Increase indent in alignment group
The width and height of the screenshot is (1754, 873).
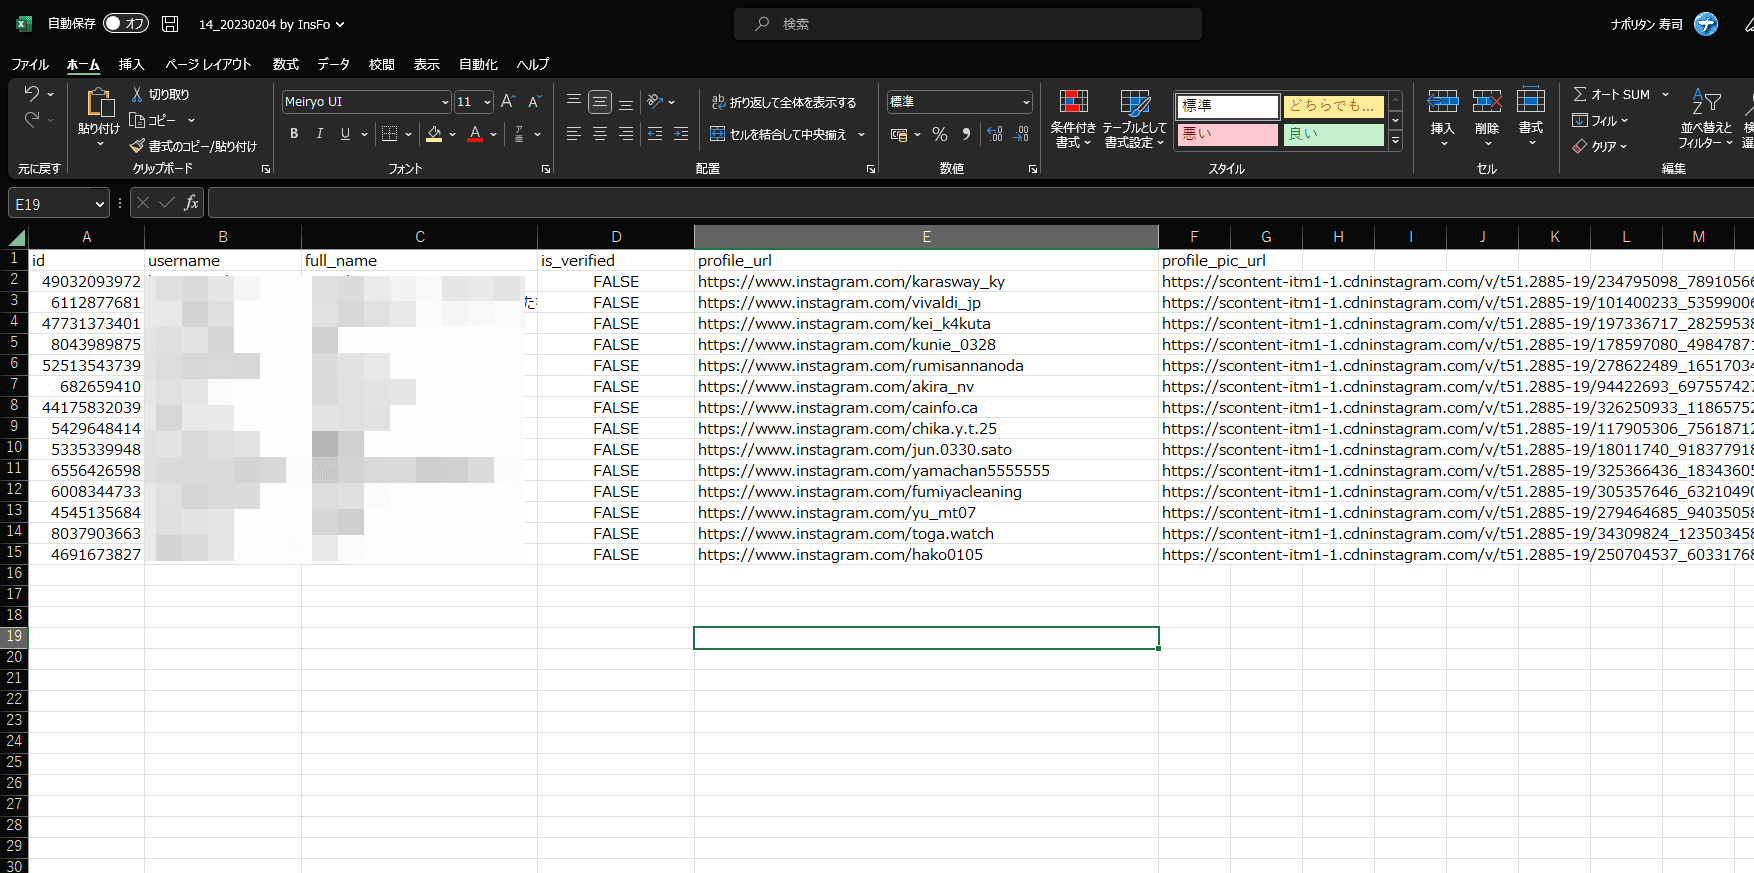click(x=681, y=134)
